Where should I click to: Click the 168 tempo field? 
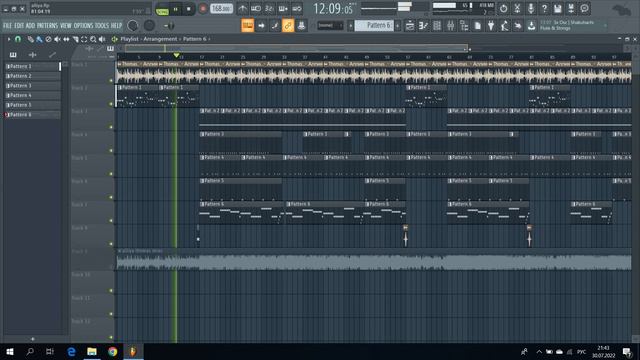point(222,9)
